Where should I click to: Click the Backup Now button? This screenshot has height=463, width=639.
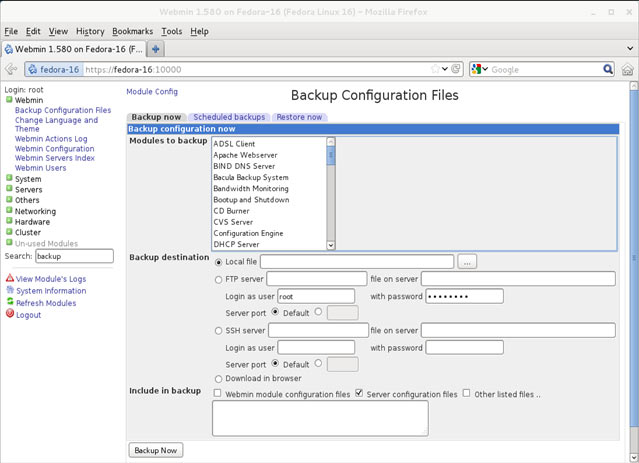point(156,450)
